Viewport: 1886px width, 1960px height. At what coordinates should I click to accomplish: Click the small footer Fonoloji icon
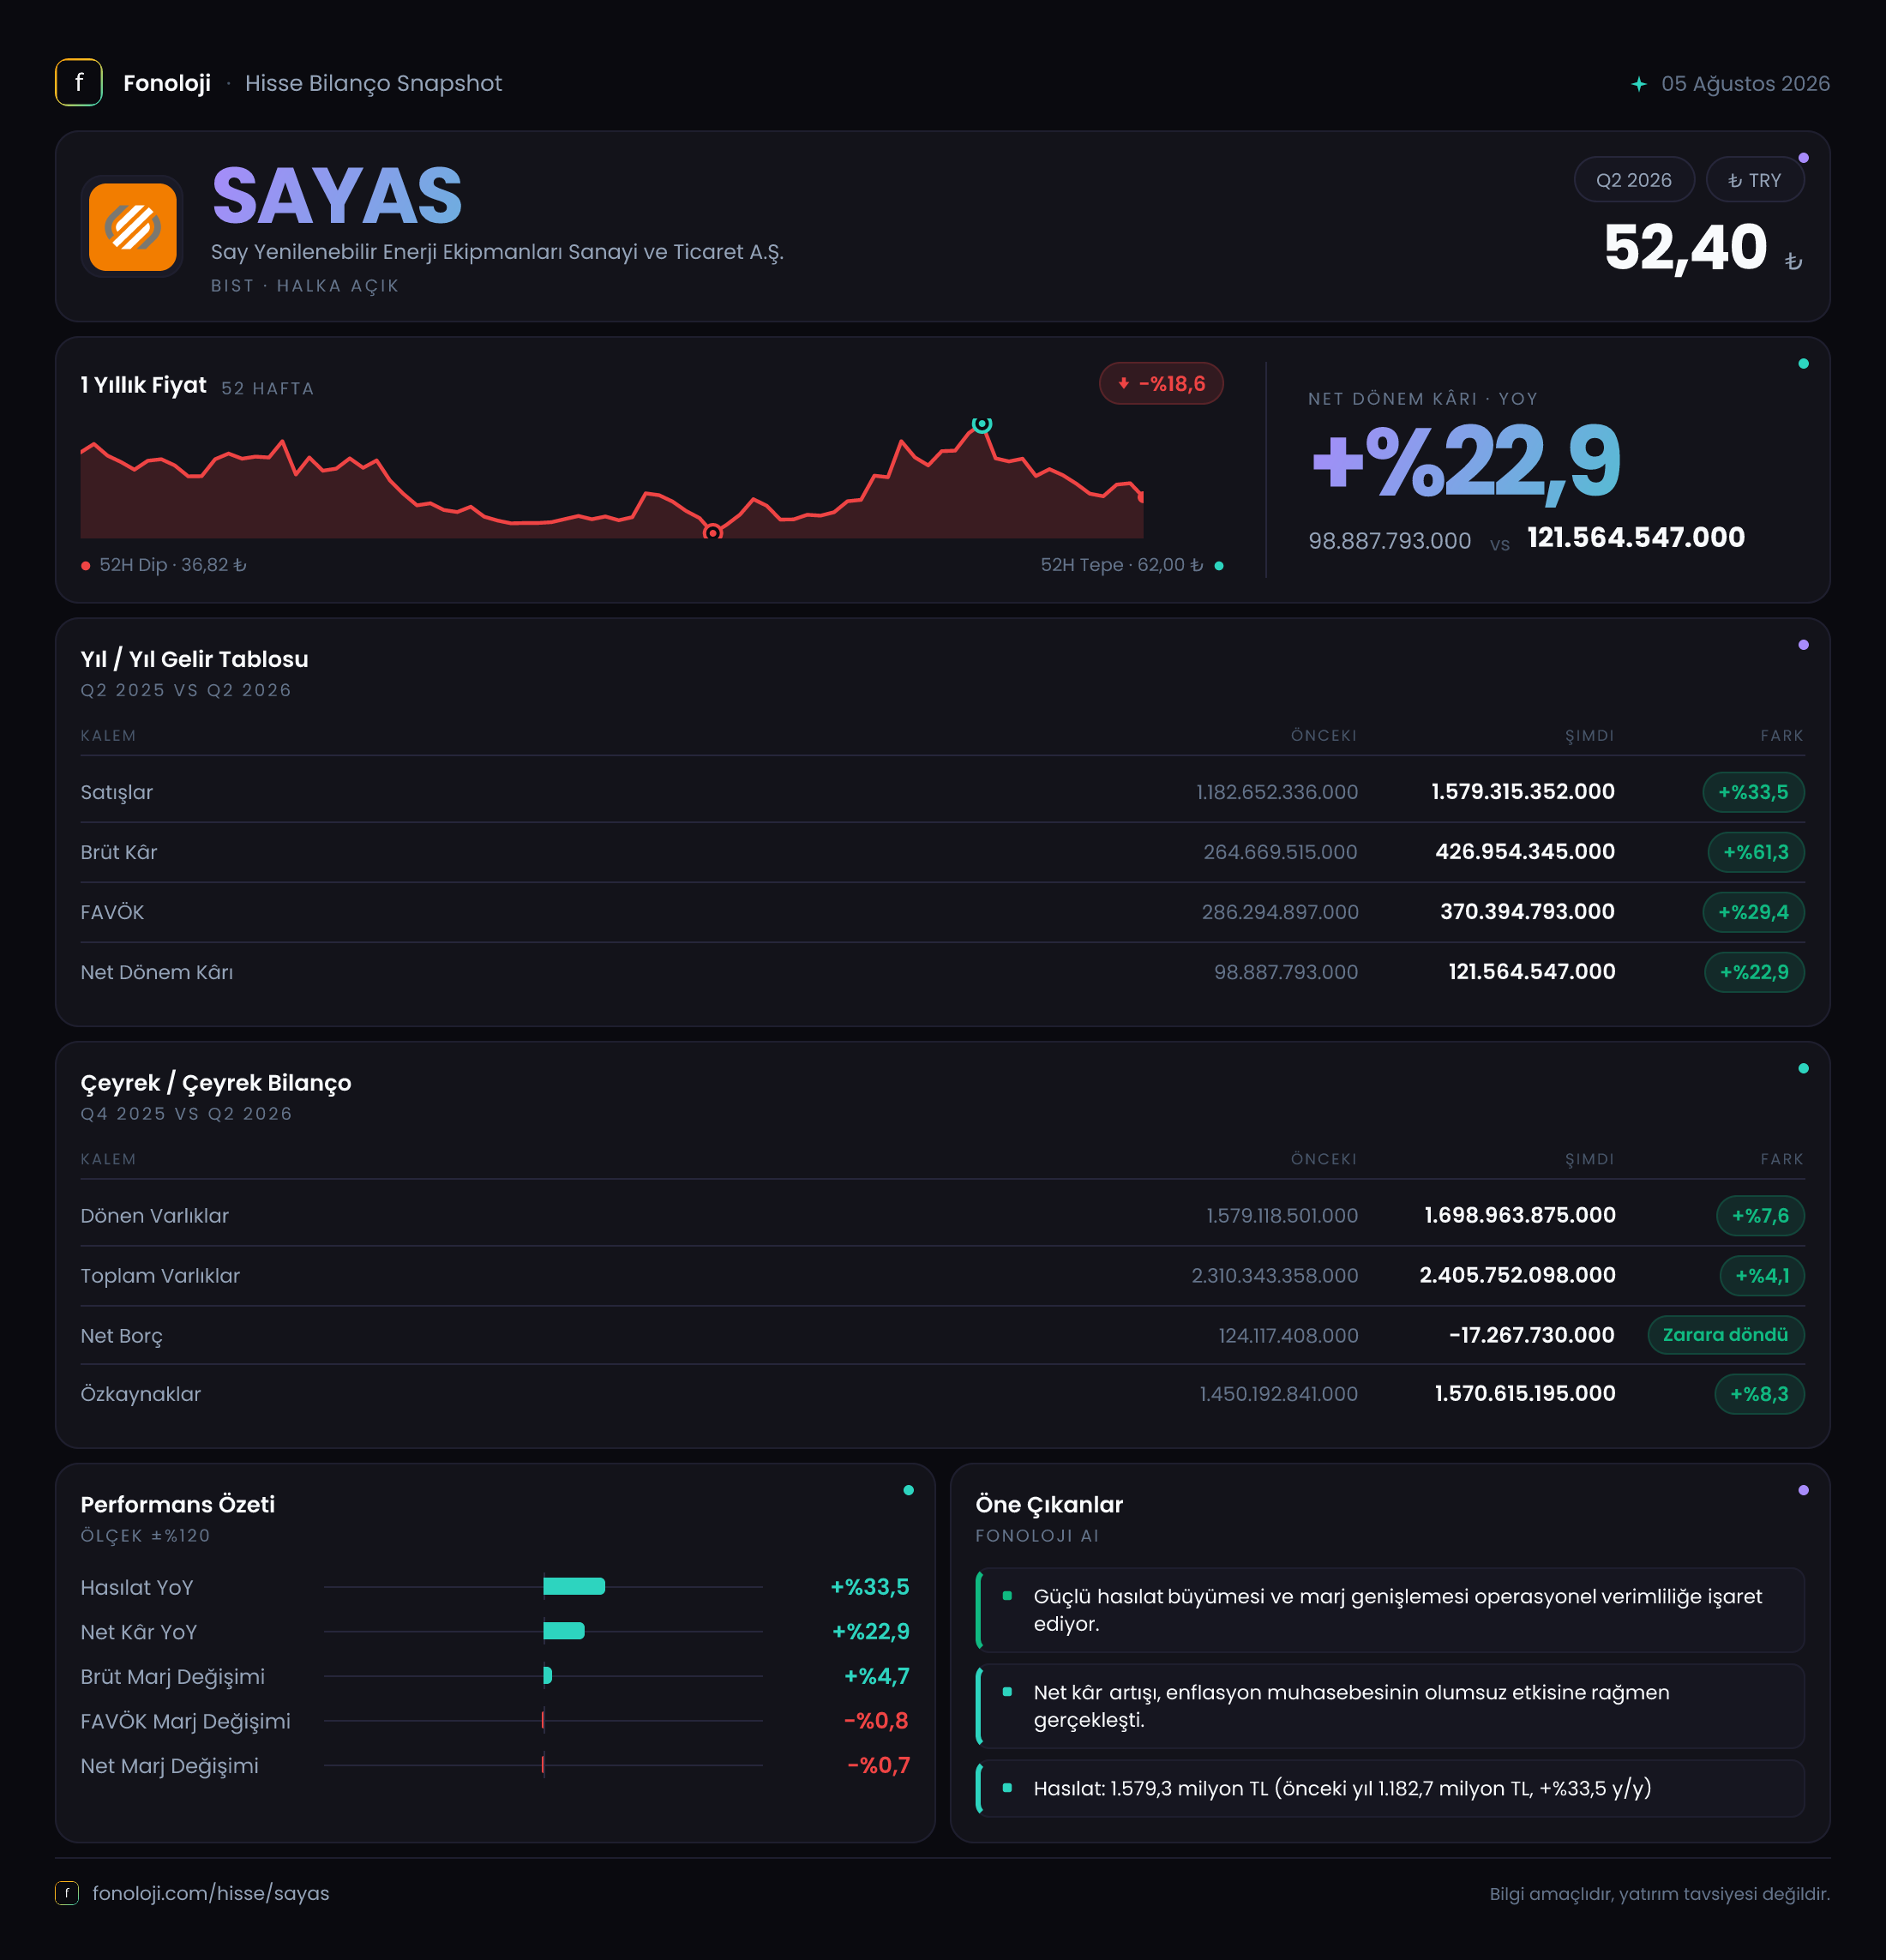point(67,1892)
